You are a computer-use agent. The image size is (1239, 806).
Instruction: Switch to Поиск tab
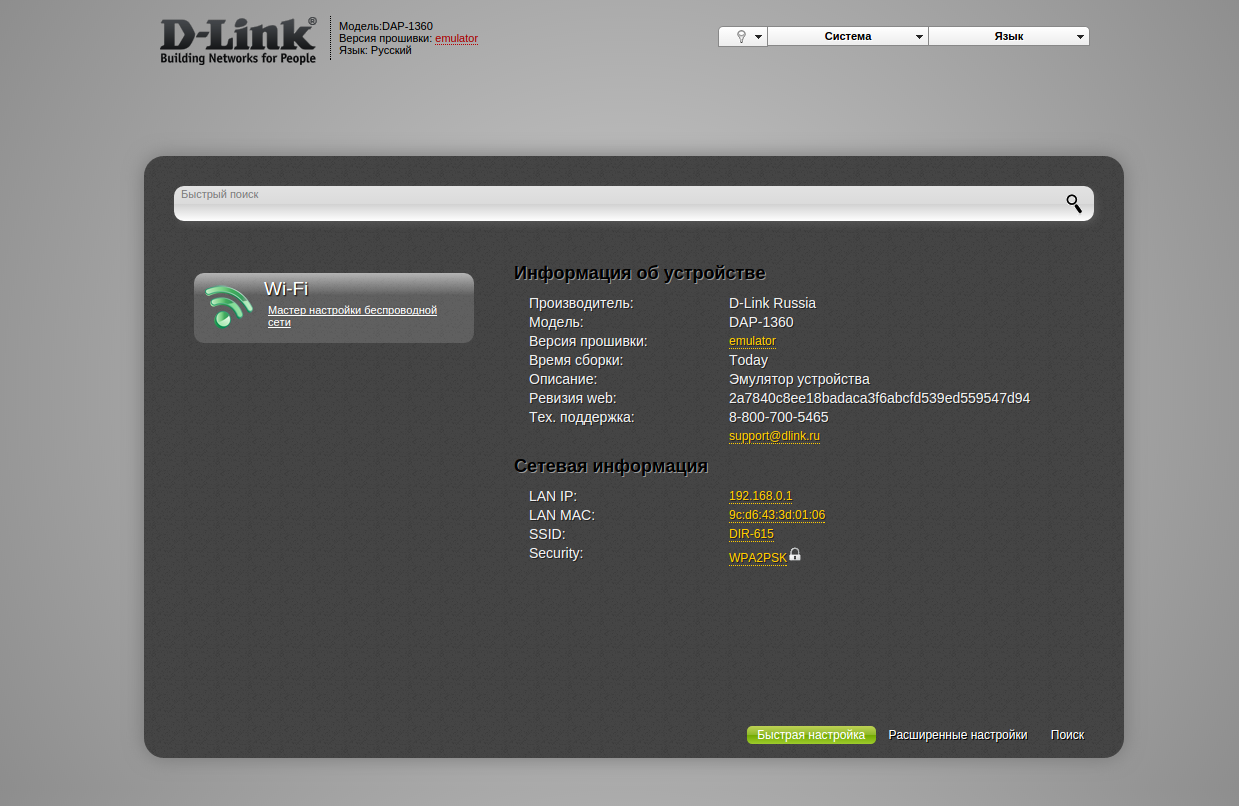point(1067,735)
